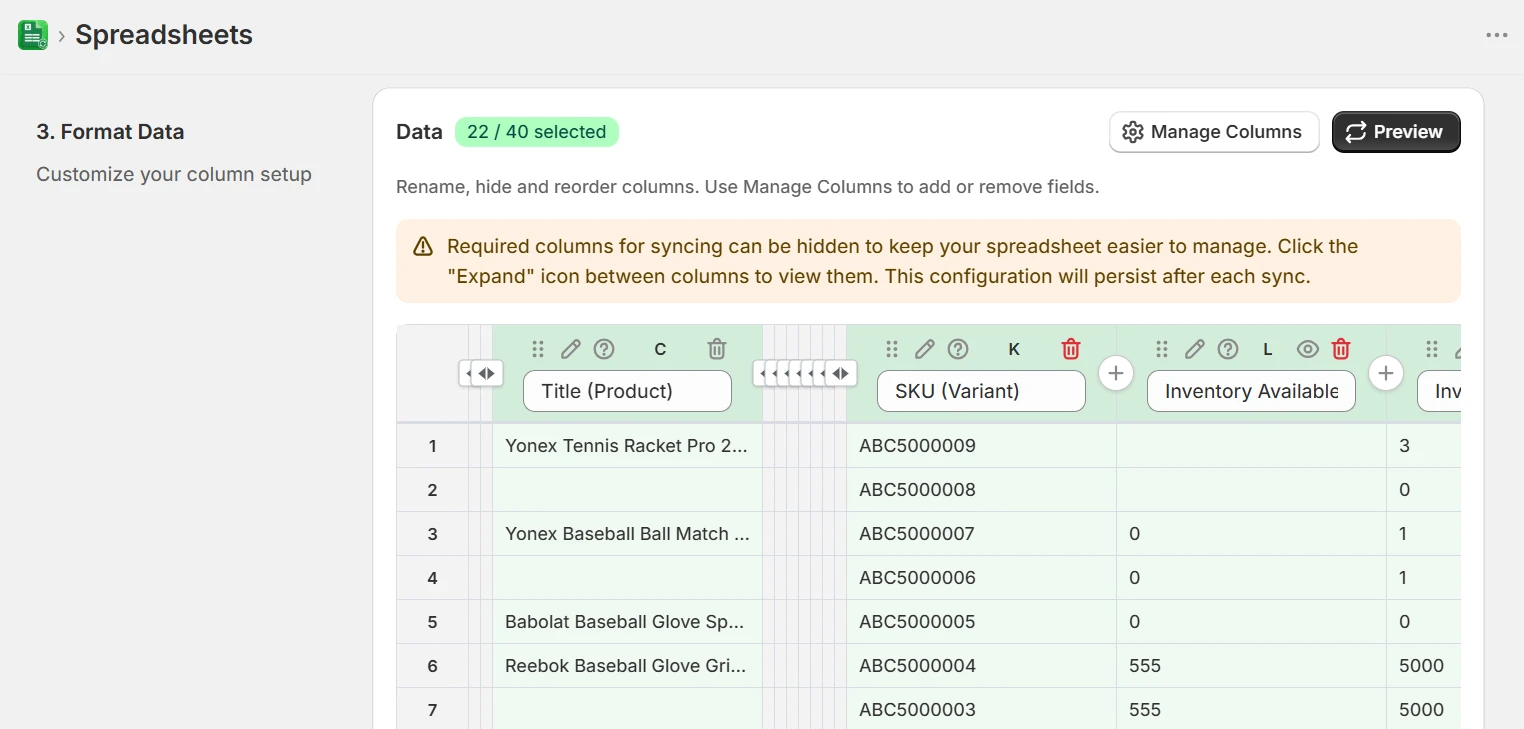This screenshot has width=1524, height=729.
Task: Expand hidden columns left of SKU (Variant)
Action: pyautogui.click(x=840, y=373)
